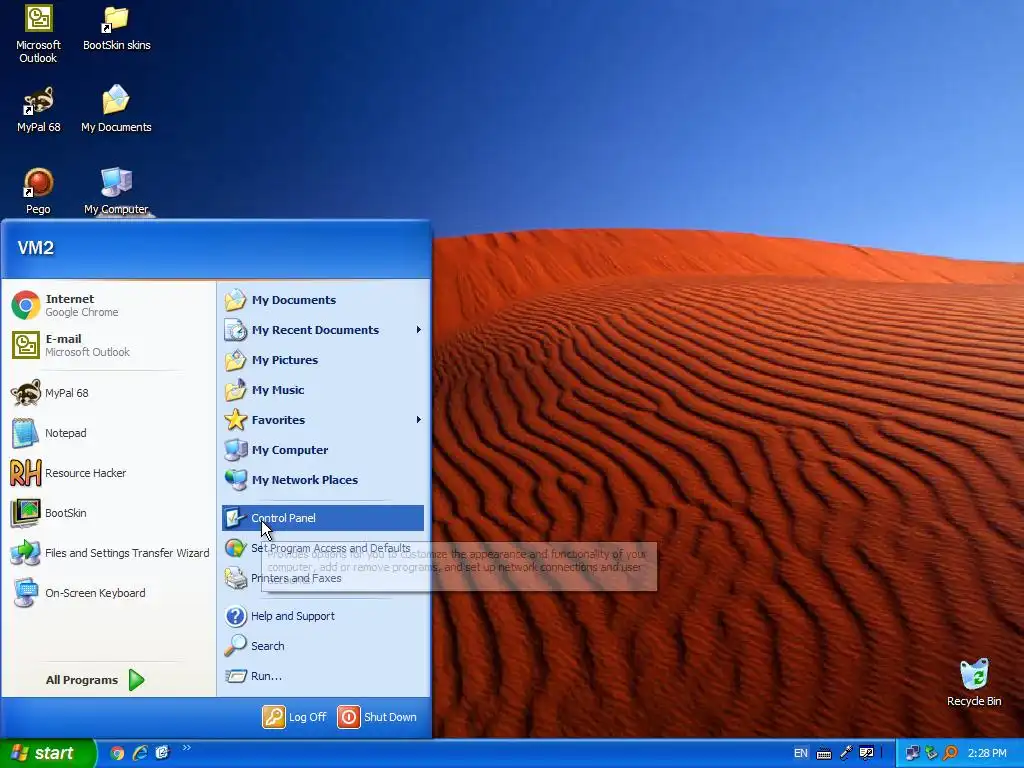Open Printers and Faxes
Screen dimensions: 1024x768
tap(323, 578)
